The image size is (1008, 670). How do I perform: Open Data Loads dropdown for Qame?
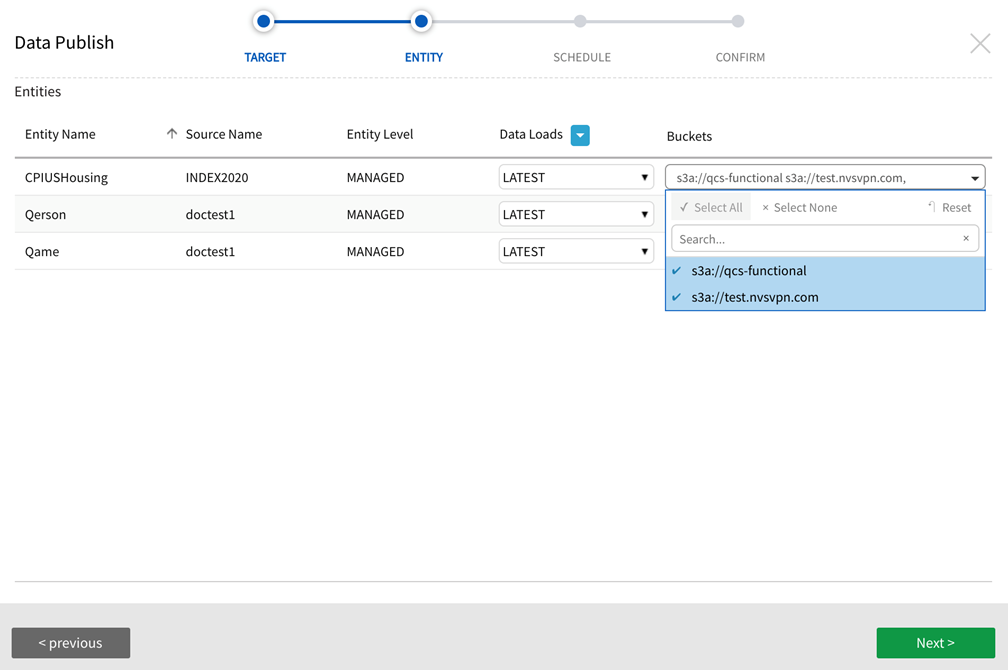[x=576, y=251]
